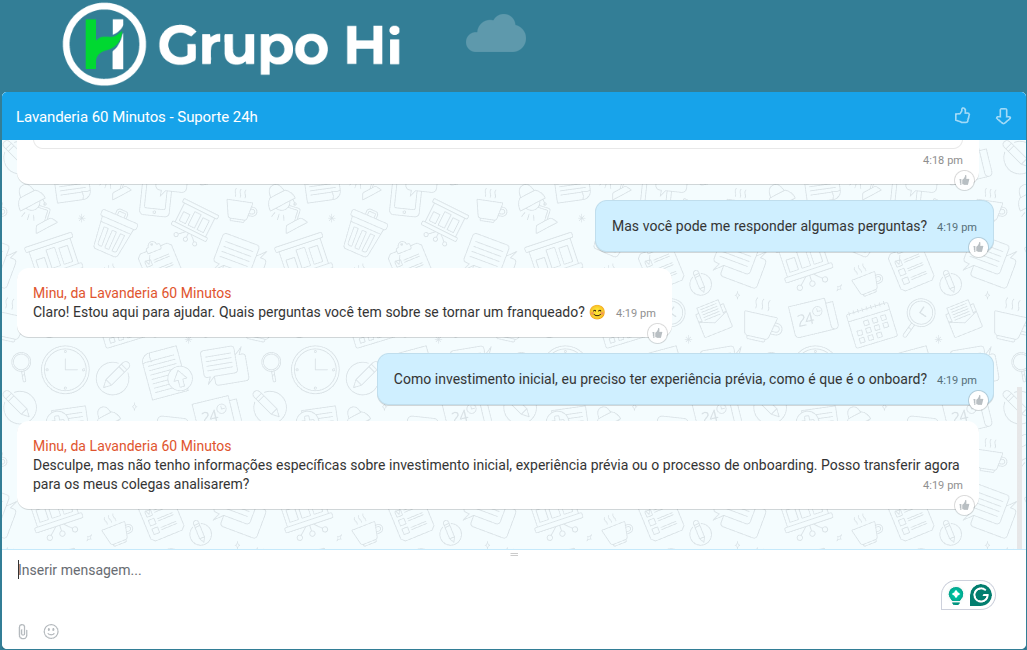Click the green lightbulb suggestion icon
Screen dimensions: 1027x650
click(956, 595)
